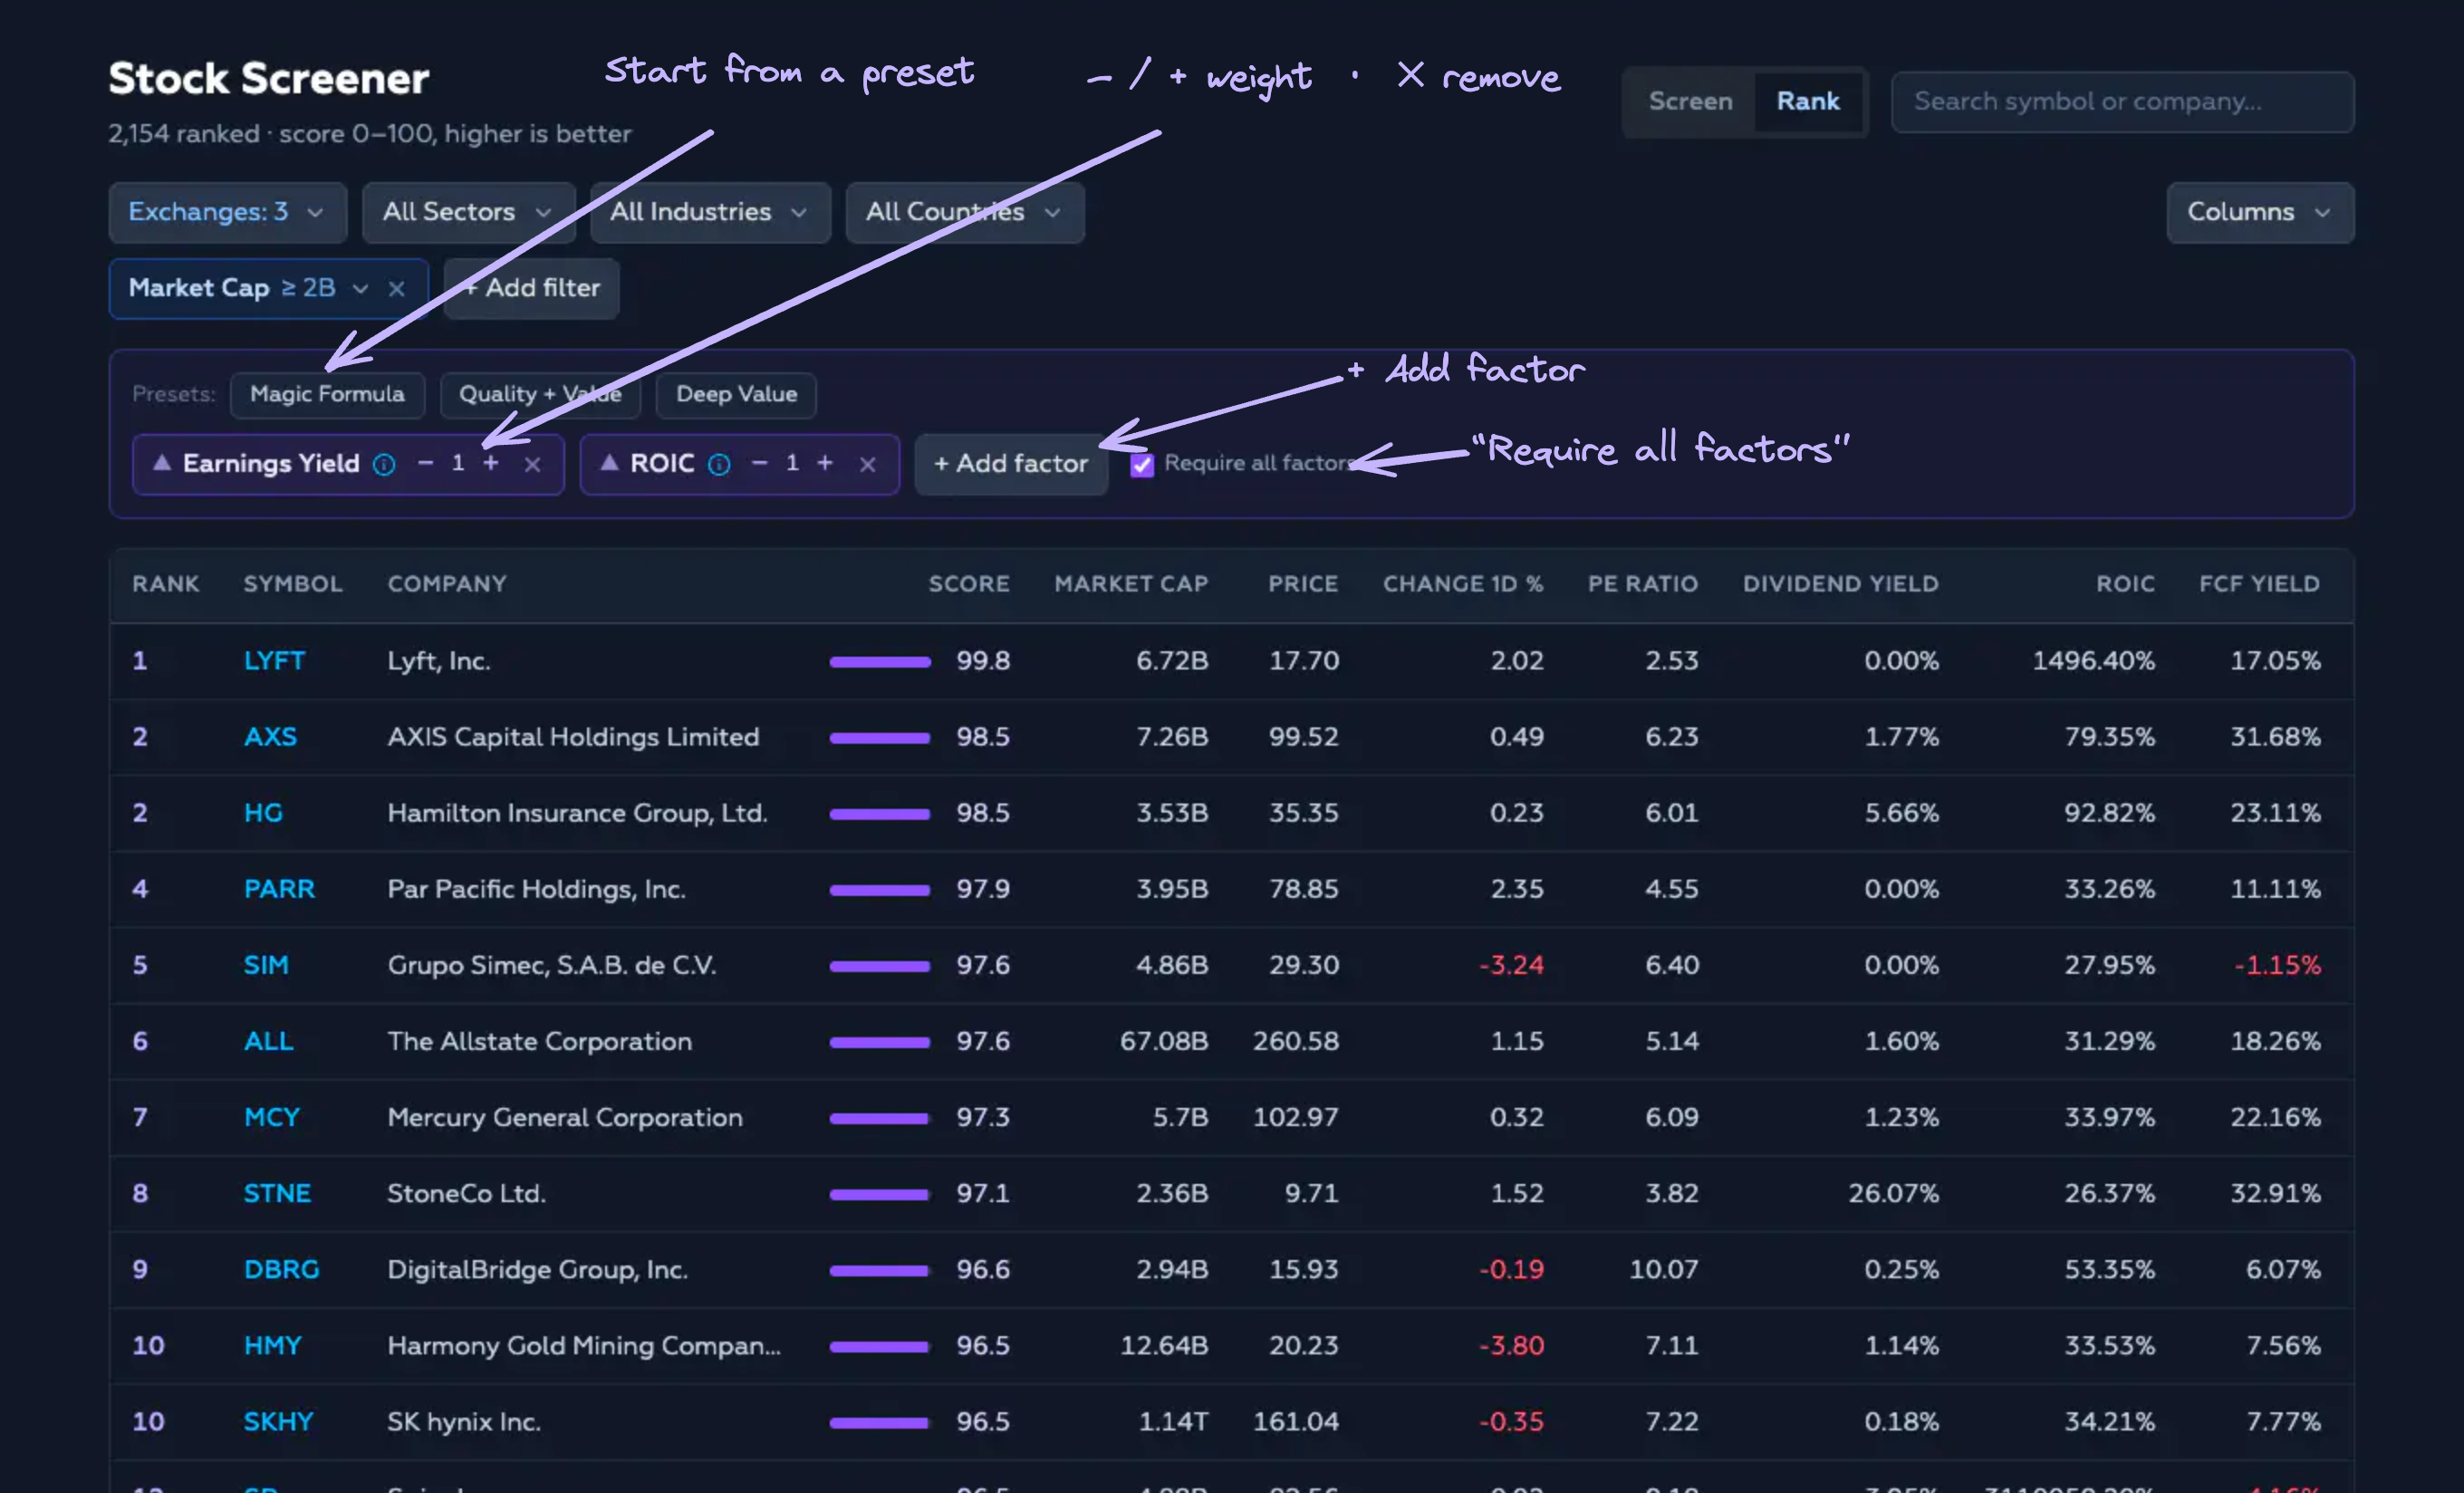The width and height of the screenshot is (2464, 1493).
Task: Toggle ROIC factor direction triangle
Action: tap(609, 463)
